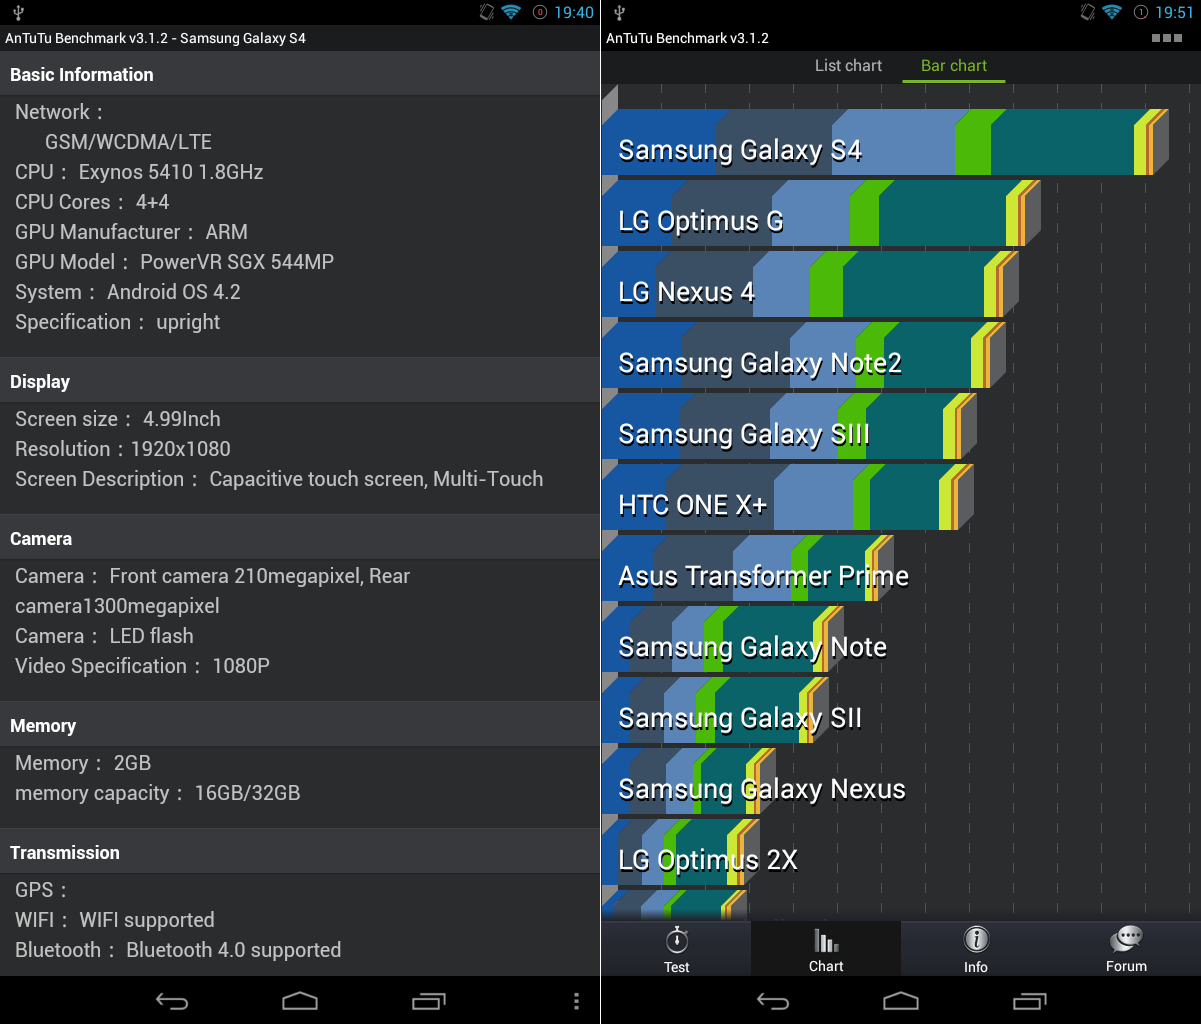Click the System Android OS 4.2 line
This screenshot has height=1024, width=1201.
click(128, 292)
